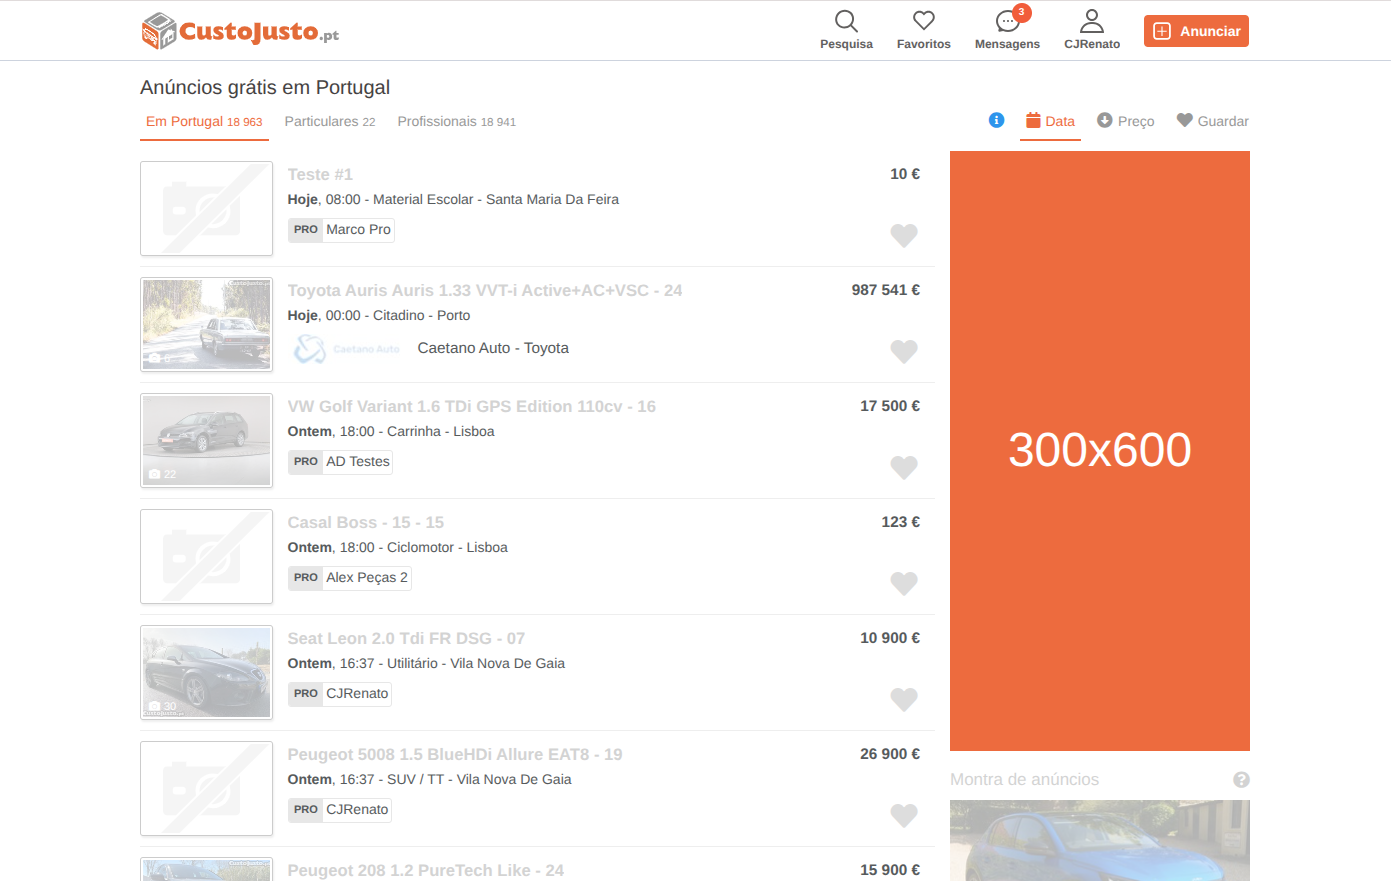
Task: Click the CustoJusto.pt logo
Action: 240,32
